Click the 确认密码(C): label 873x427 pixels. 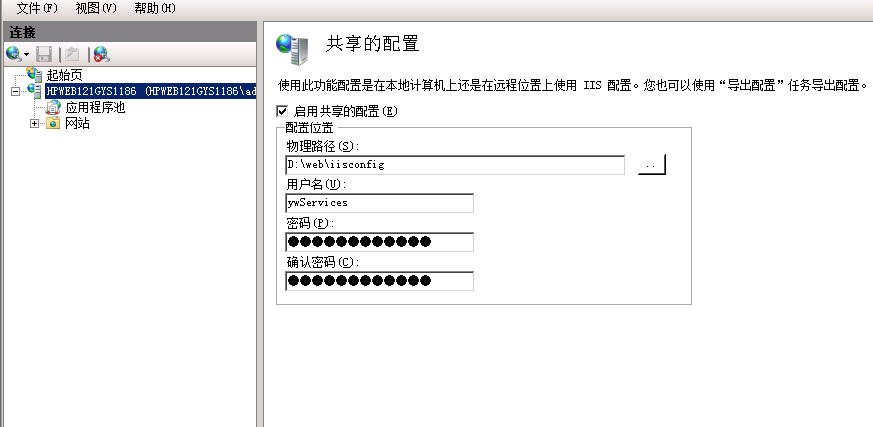click(x=323, y=262)
